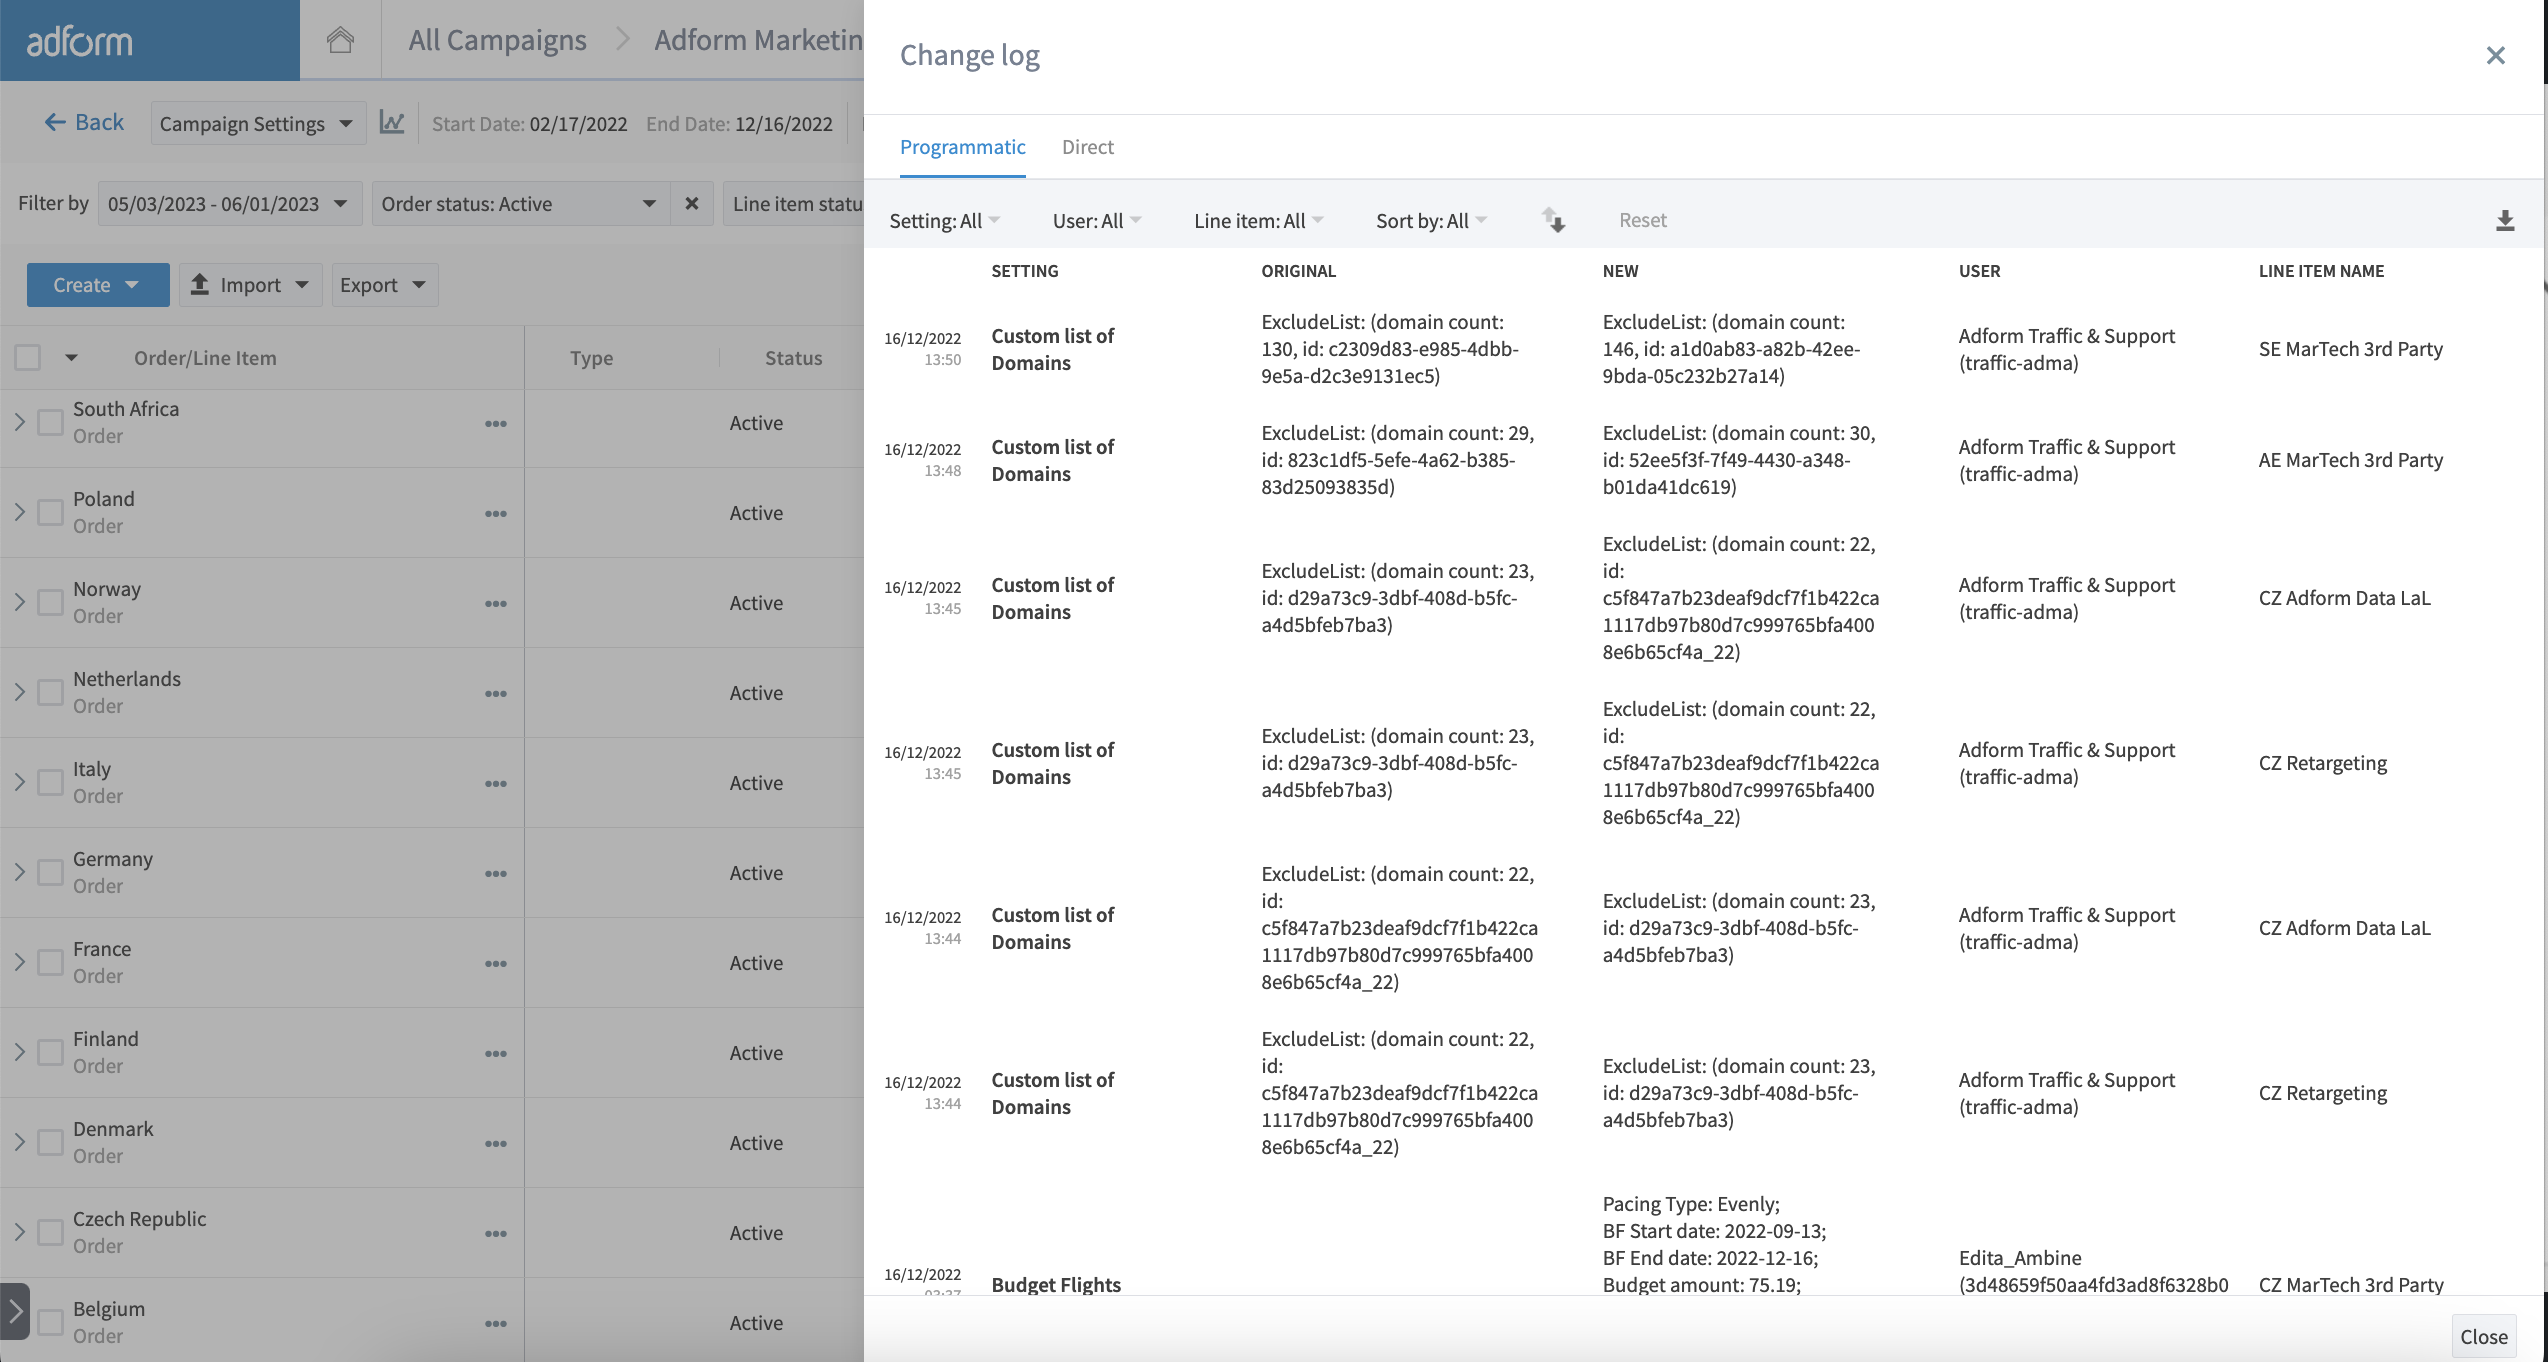Go Back to the previous page
The width and height of the screenshot is (2548, 1362).
84,122
